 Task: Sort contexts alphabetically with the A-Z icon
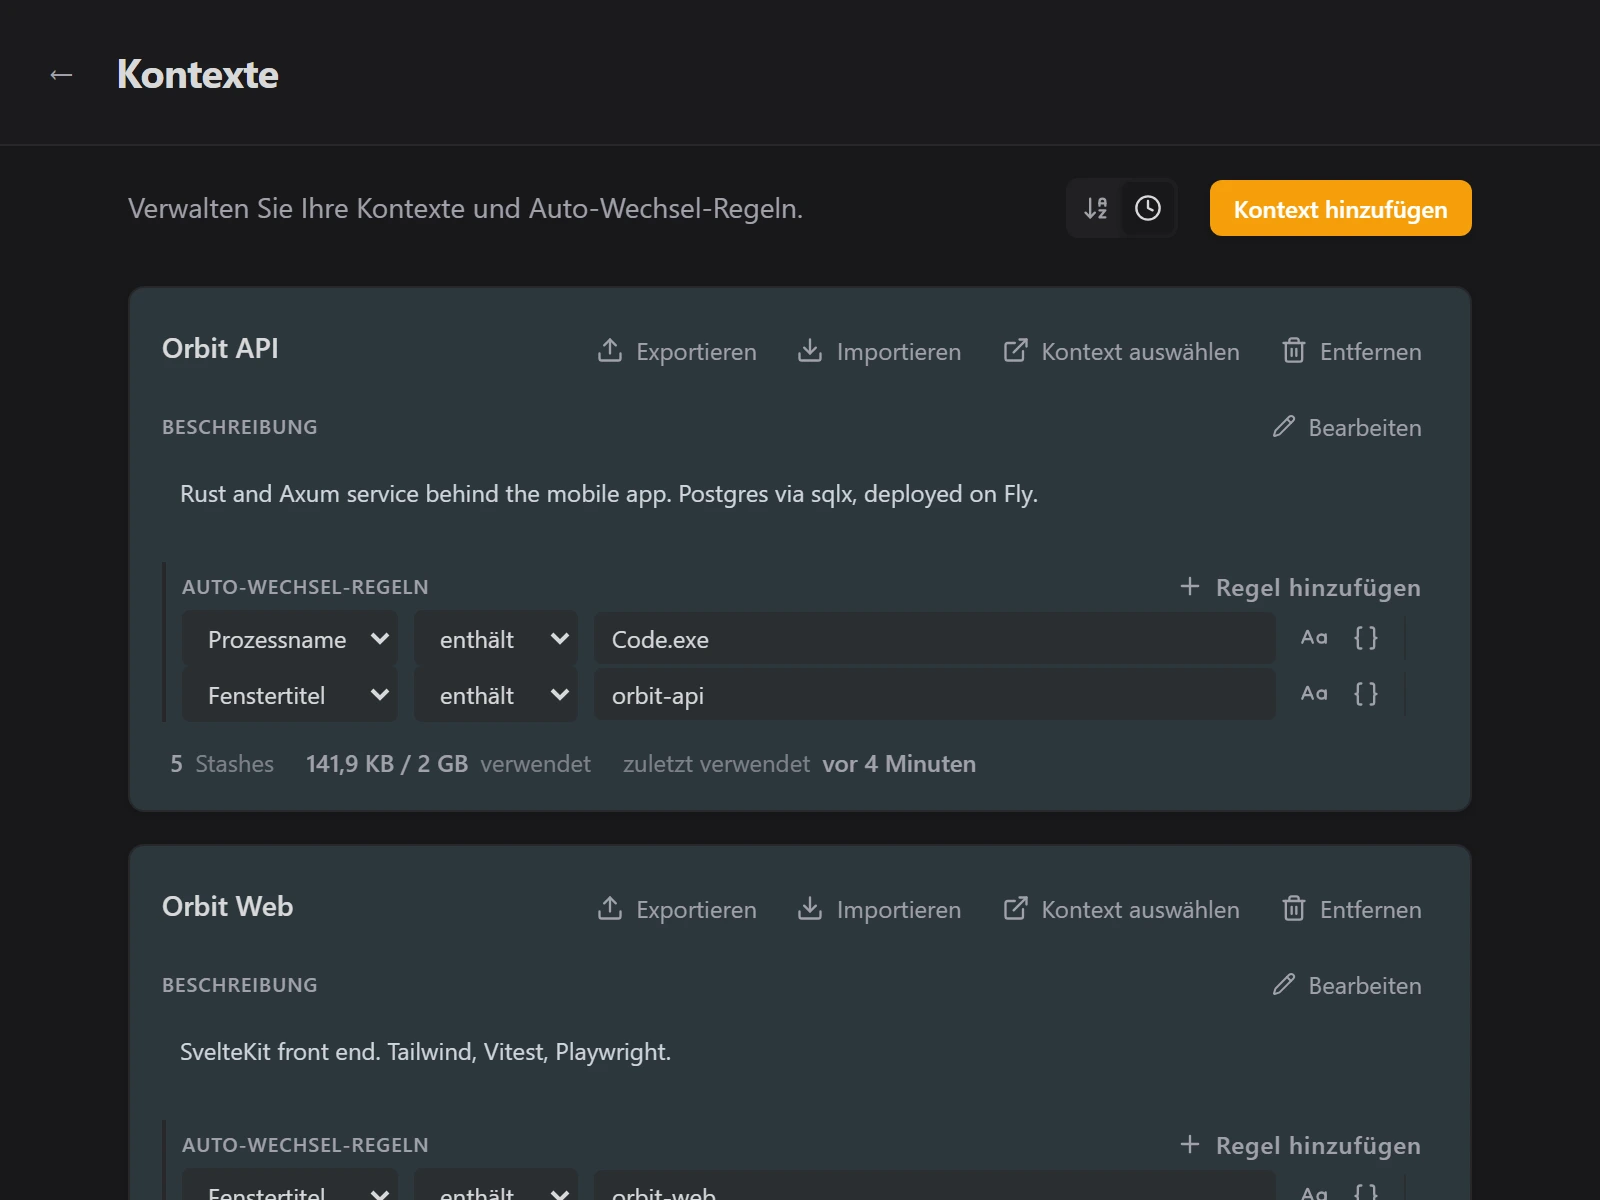coord(1096,208)
